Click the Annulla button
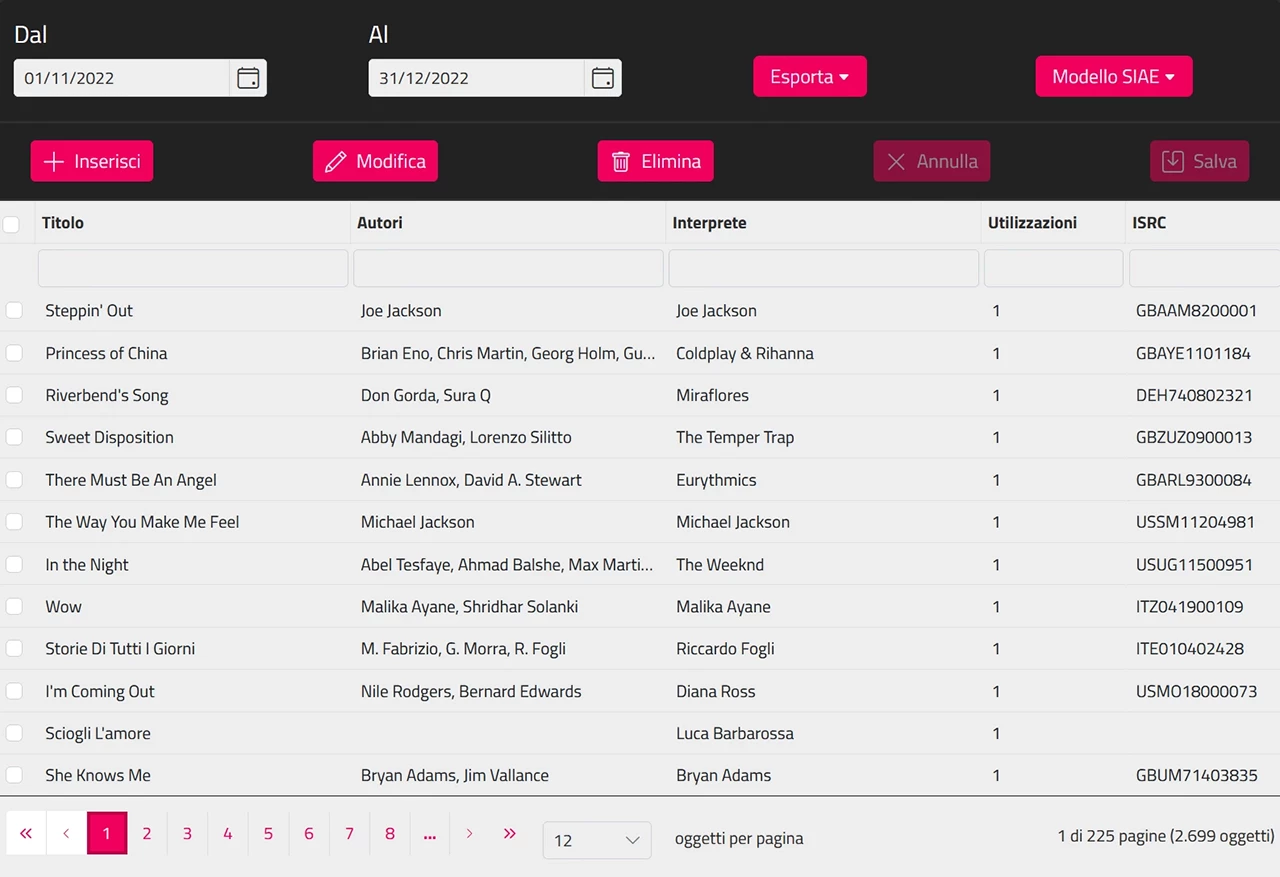The image size is (1280, 877). tap(932, 161)
